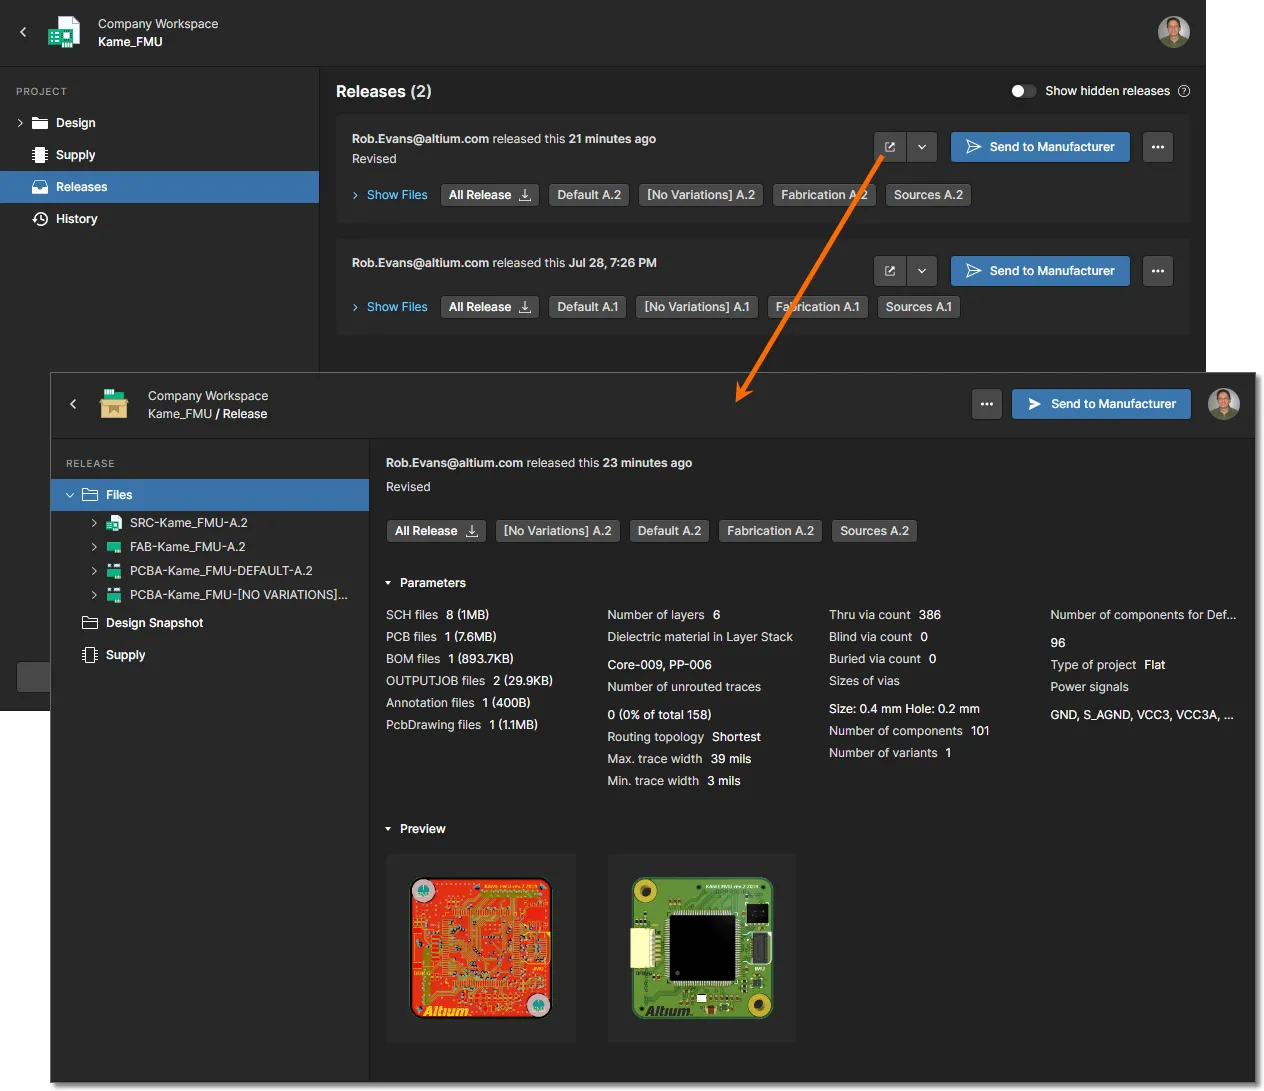Collapse the Files tree node
1264x1091 pixels.
(70, 495)
